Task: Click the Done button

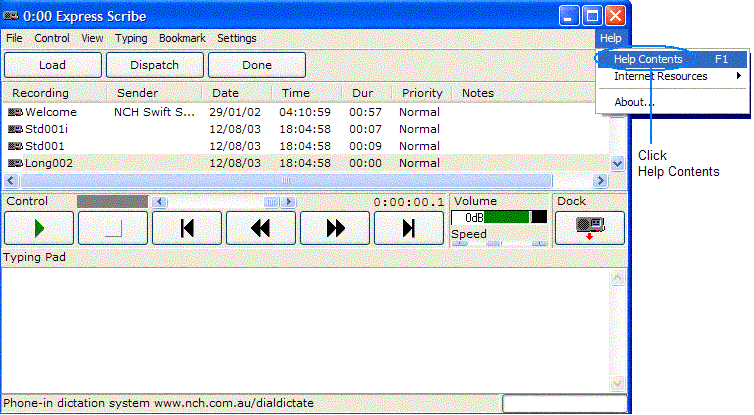Action: point(257,65)
